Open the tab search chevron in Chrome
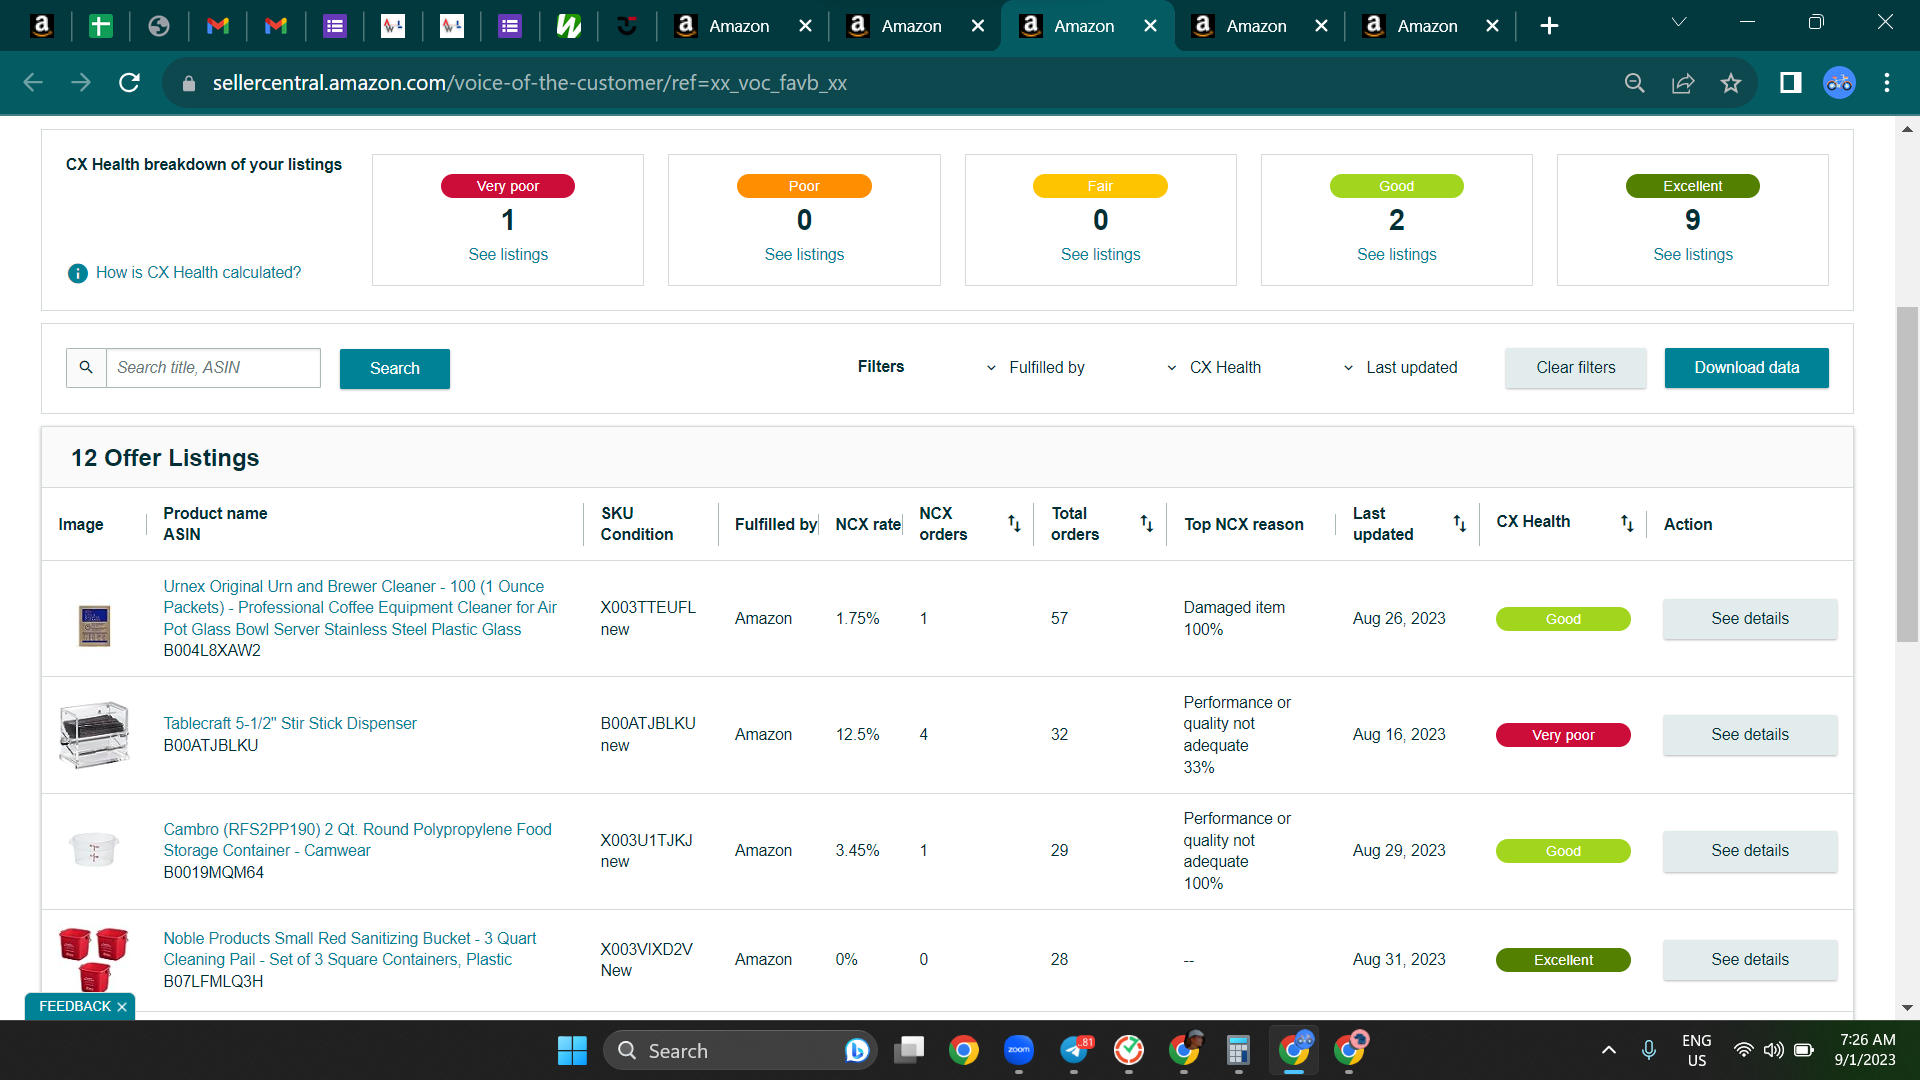Viewport: 1920px width, 1080px height. coord(1679,22)
